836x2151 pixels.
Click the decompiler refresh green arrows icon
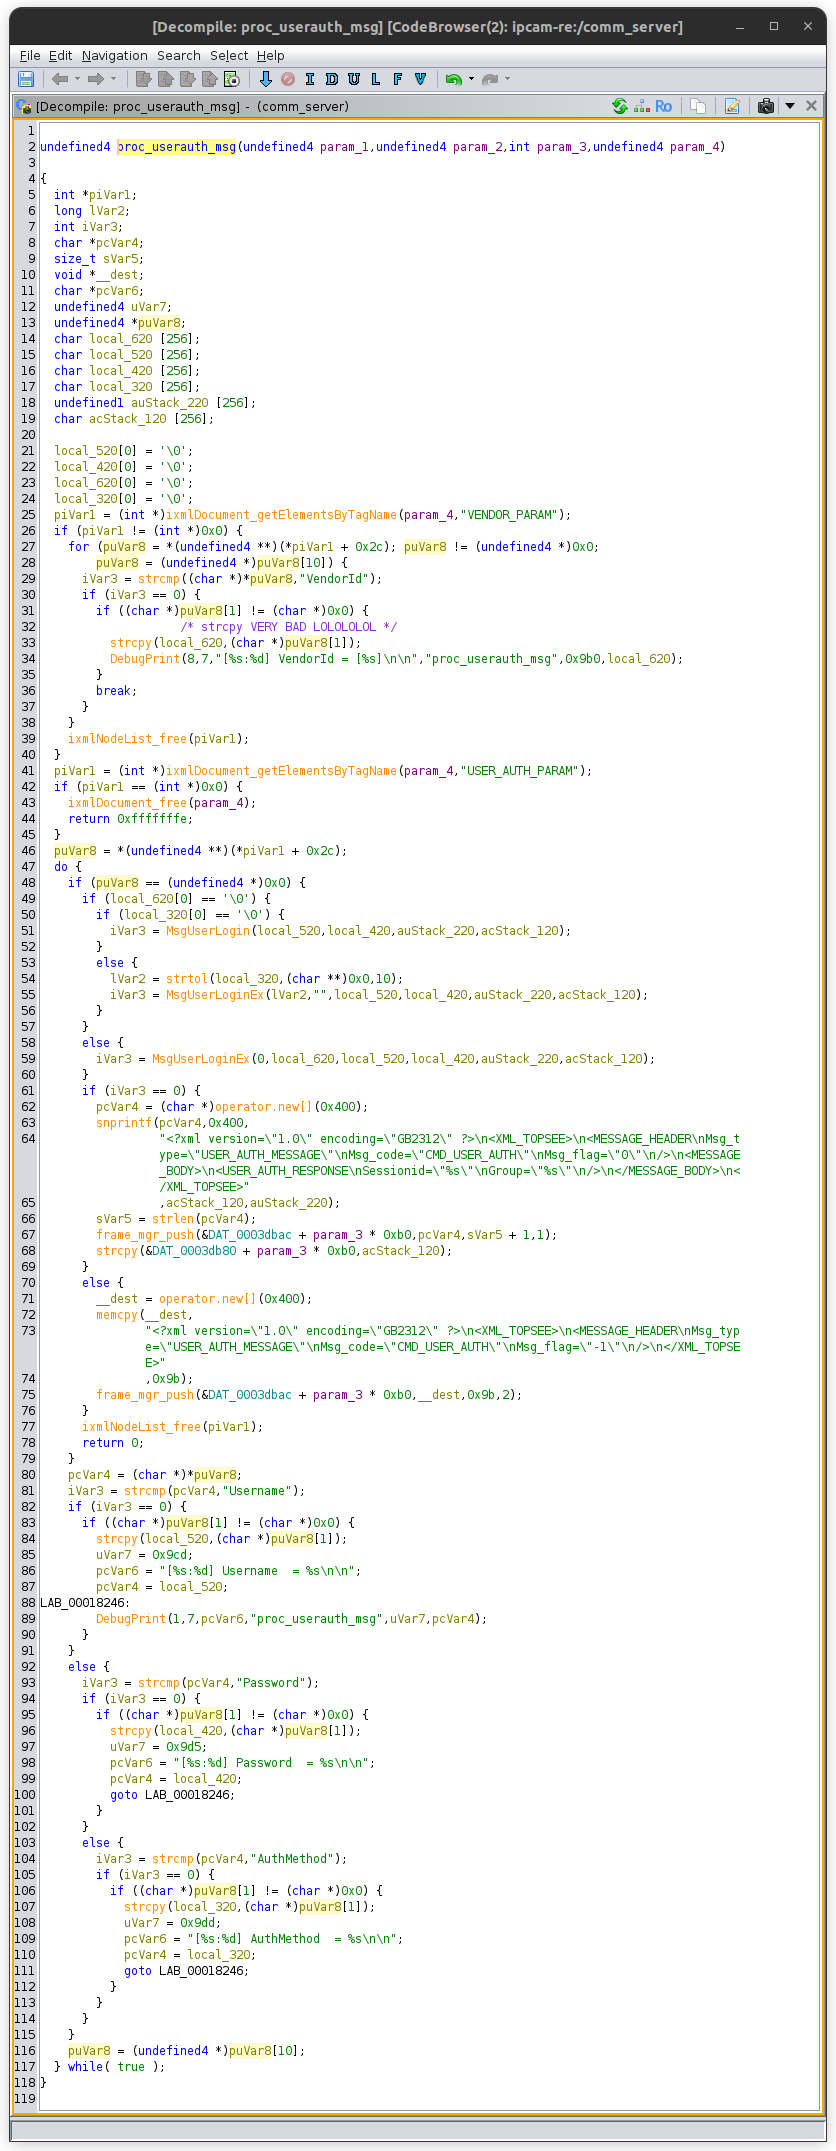(620, 106)
